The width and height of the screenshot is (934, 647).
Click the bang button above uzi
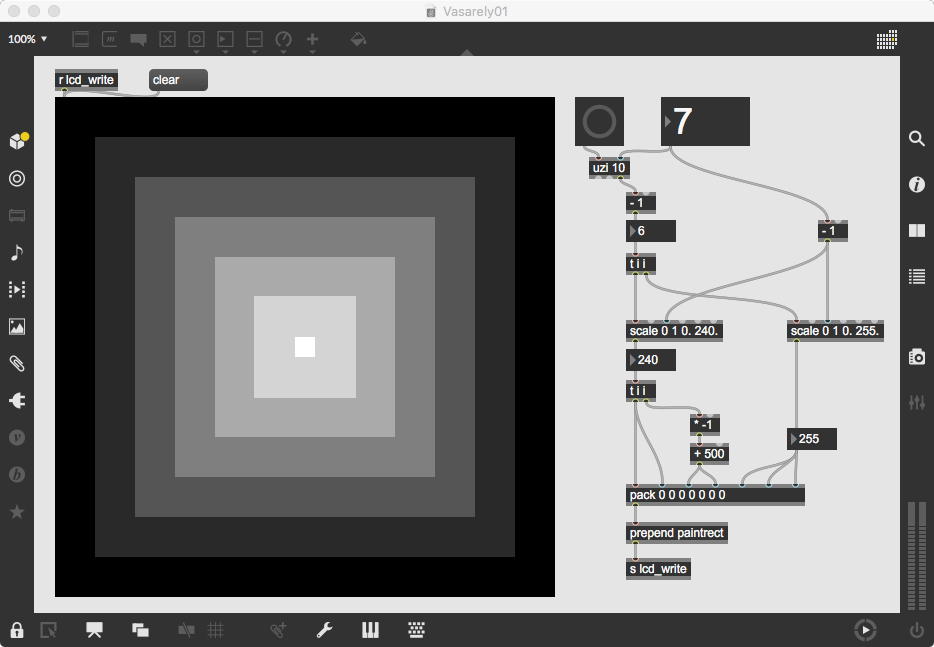coord(599,122)
